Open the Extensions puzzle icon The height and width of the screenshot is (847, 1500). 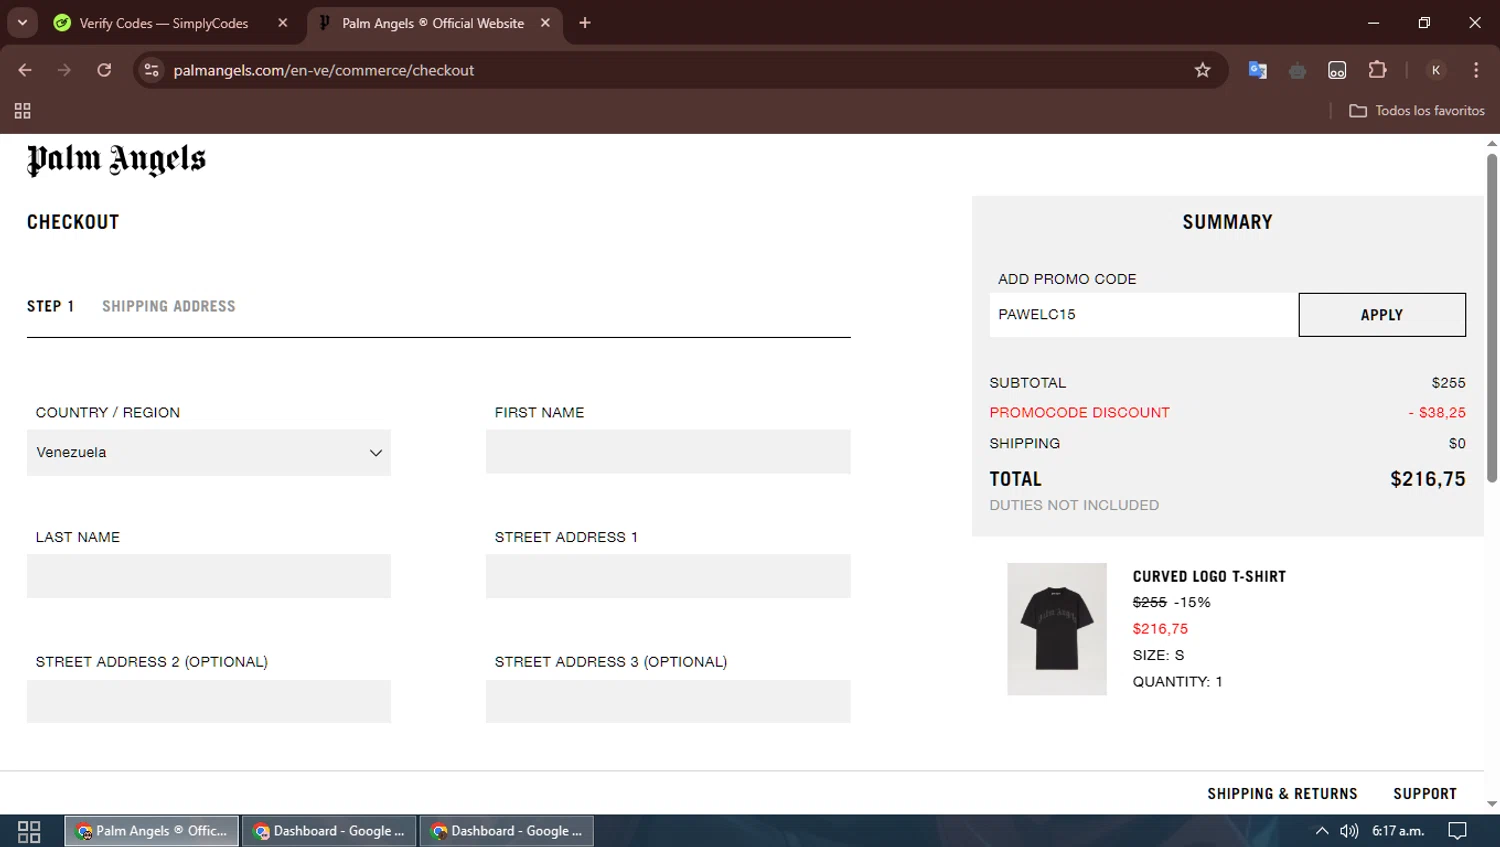click(x=1377, y=70)
